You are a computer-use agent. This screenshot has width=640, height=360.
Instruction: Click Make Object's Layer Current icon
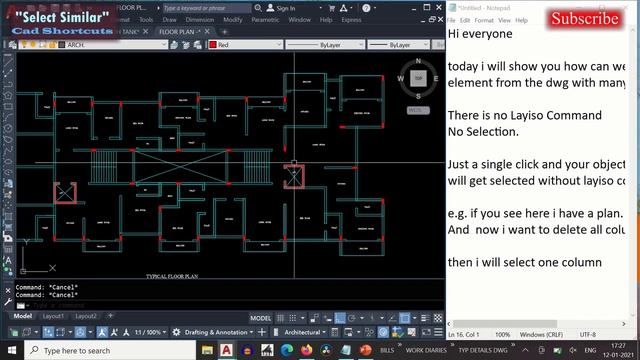point(174,45)
